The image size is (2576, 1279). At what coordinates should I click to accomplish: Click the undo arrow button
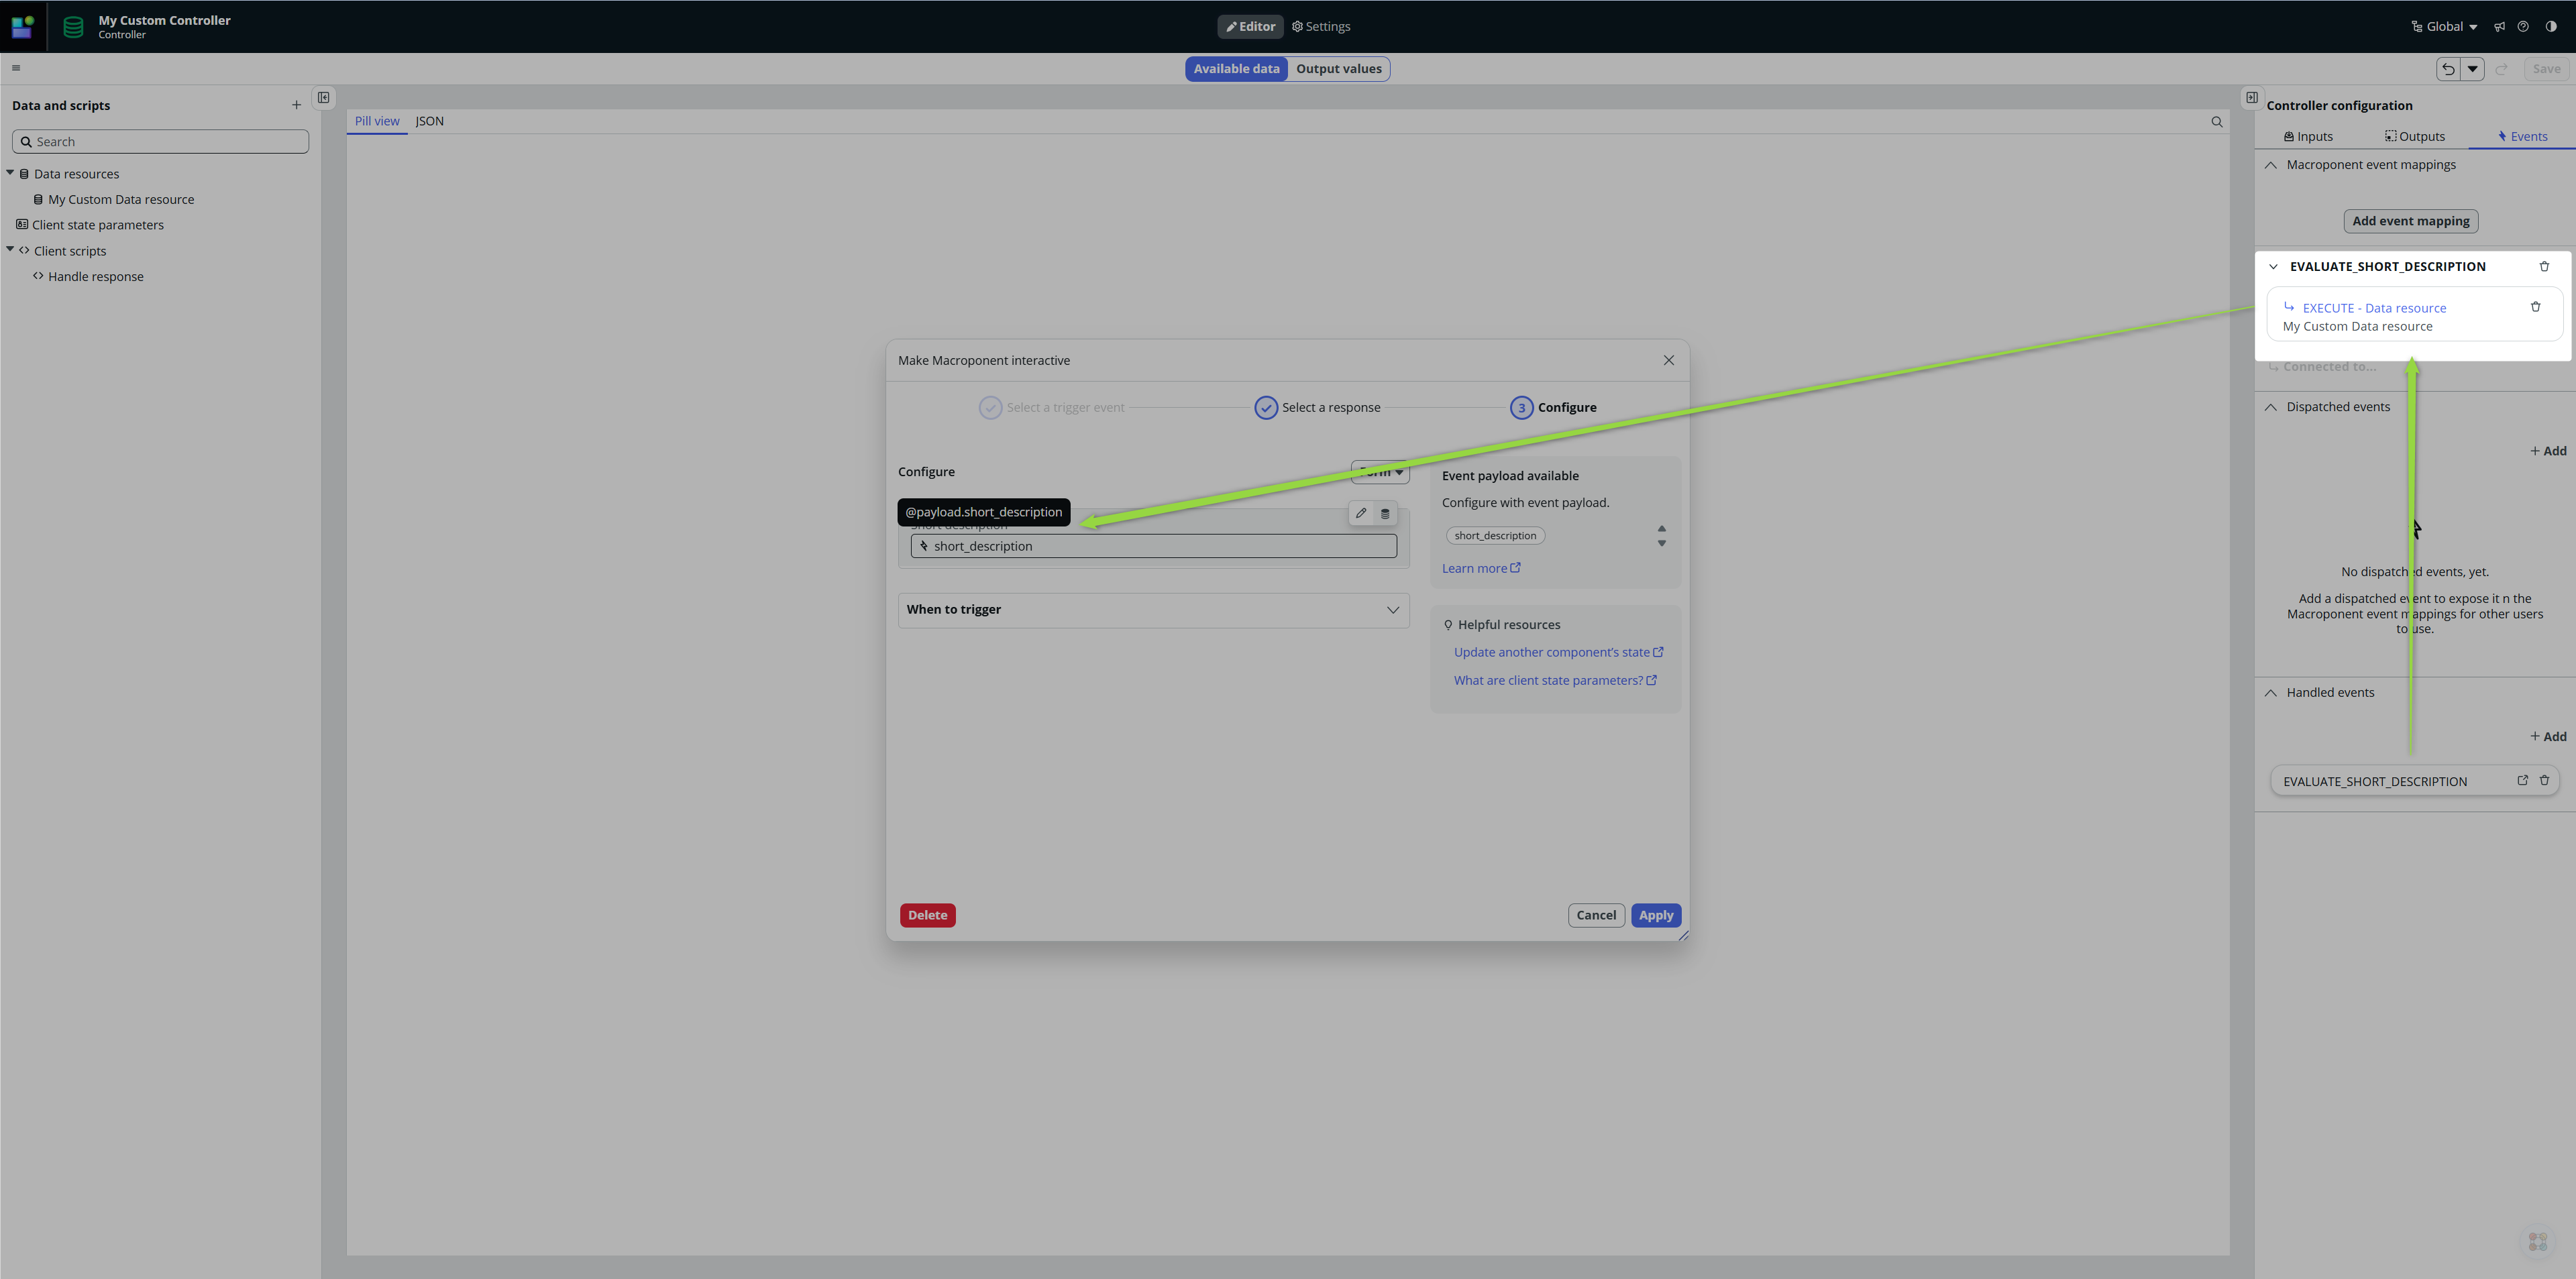click(x=2447, y=69)
